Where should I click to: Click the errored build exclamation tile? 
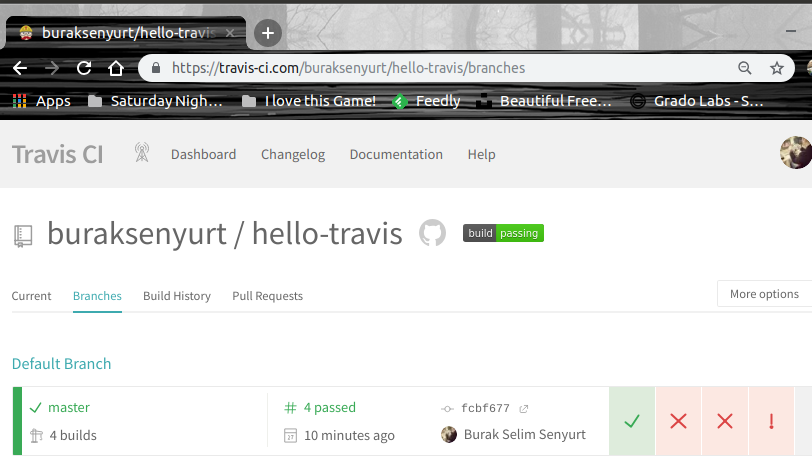click(x=771, y=421)
